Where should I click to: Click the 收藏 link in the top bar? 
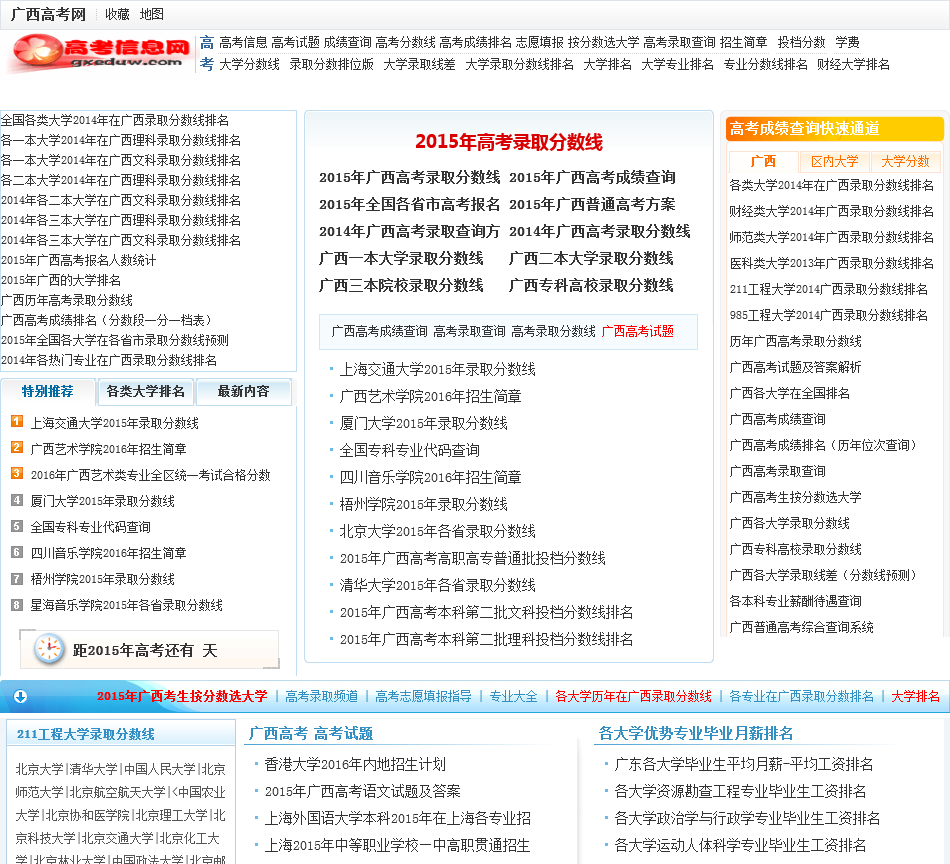(117, 15)
